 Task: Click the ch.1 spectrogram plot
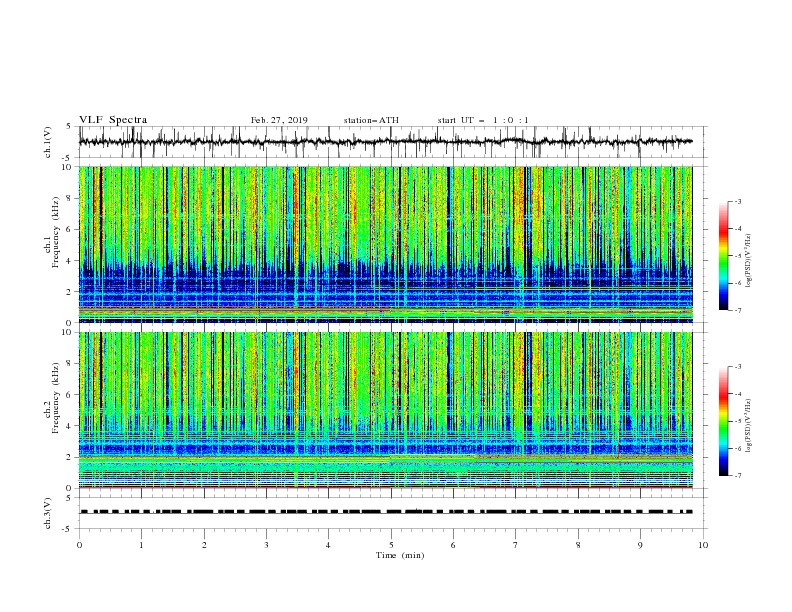[386, 244]
